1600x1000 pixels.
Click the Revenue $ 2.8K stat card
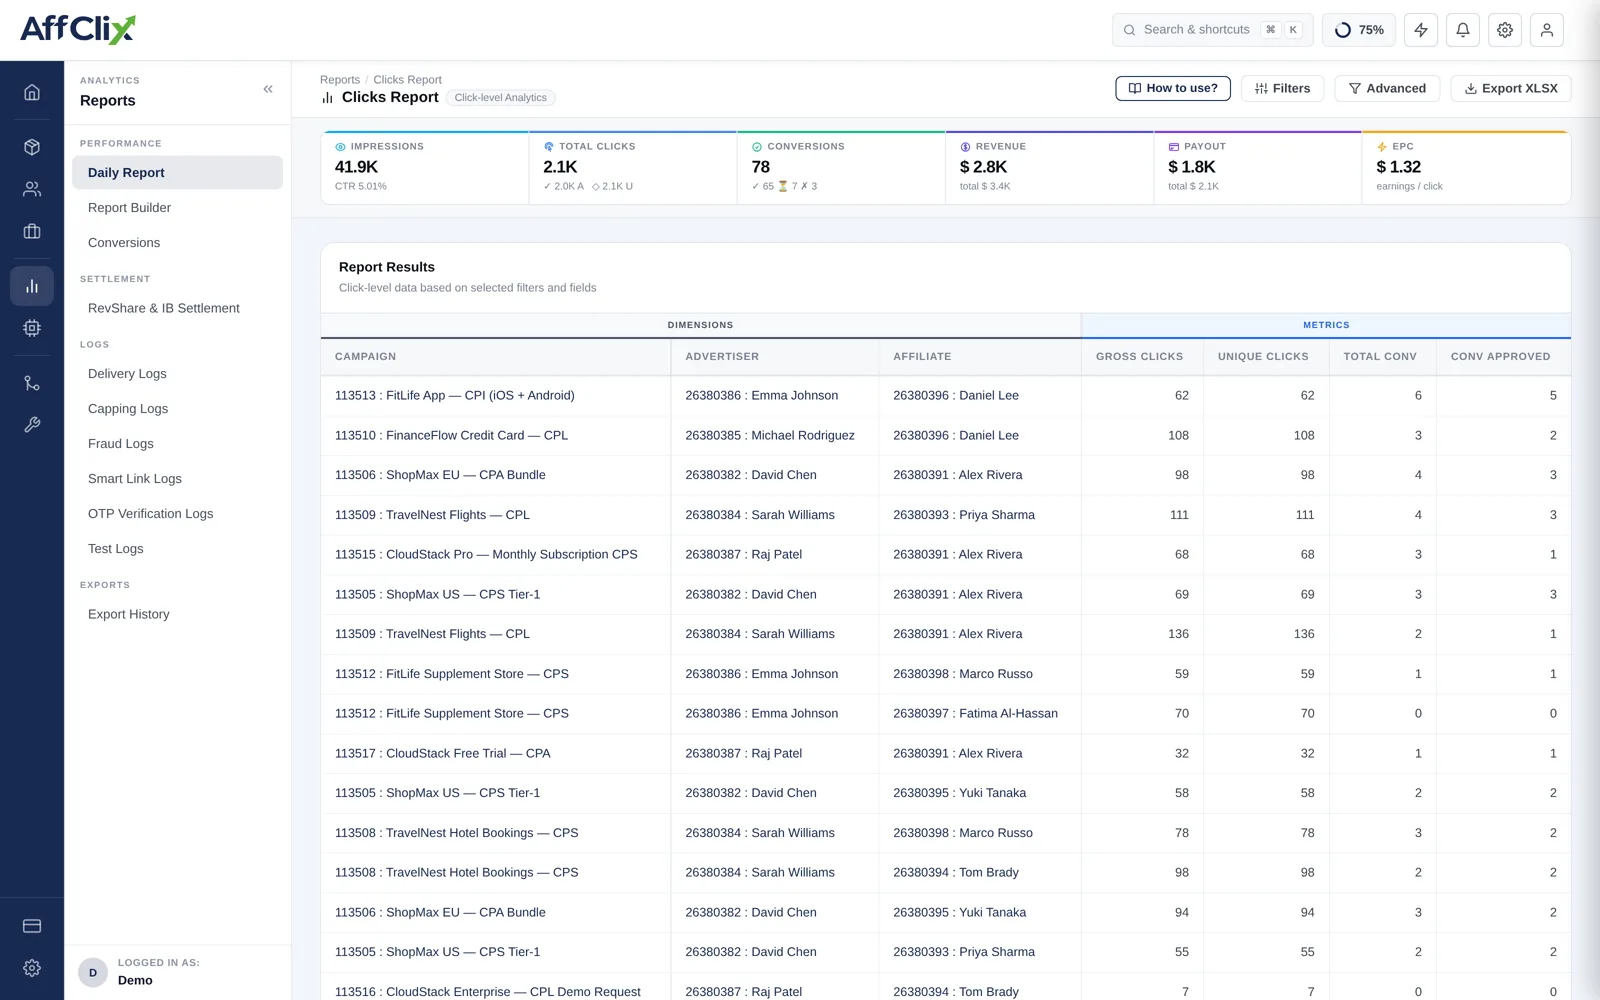point(1049,167)
